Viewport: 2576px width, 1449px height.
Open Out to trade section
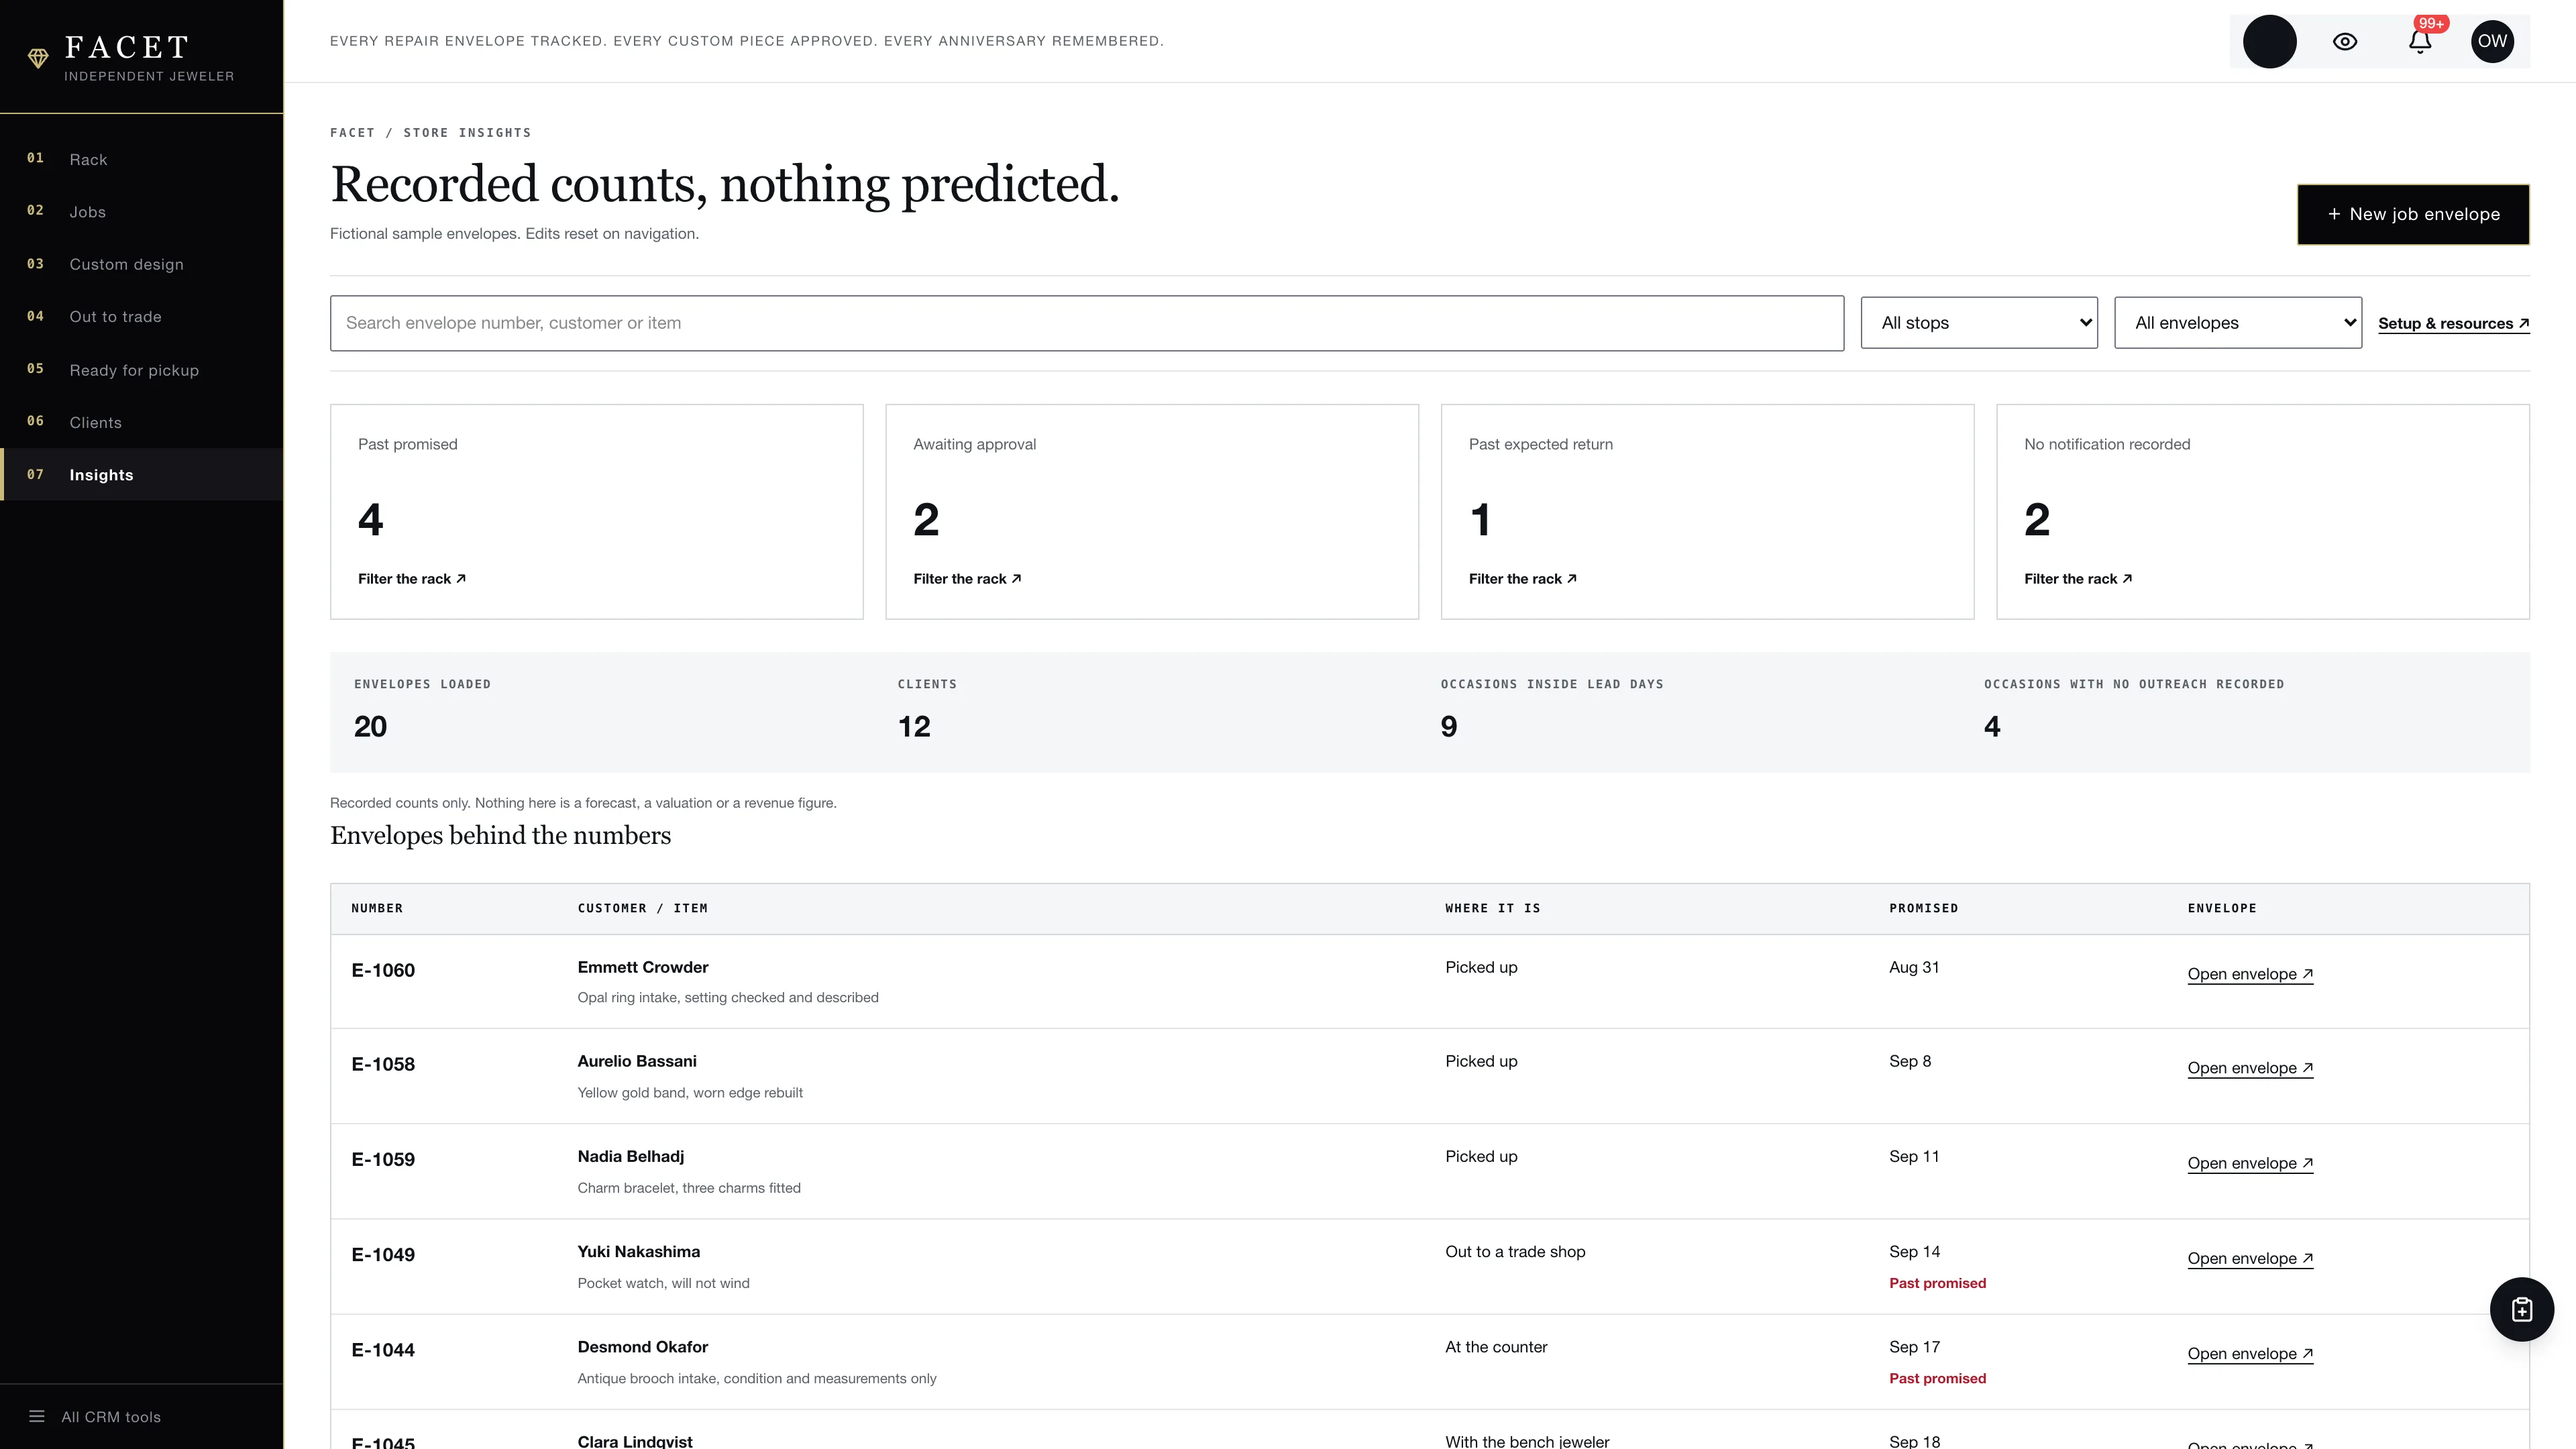click(141, 317)
